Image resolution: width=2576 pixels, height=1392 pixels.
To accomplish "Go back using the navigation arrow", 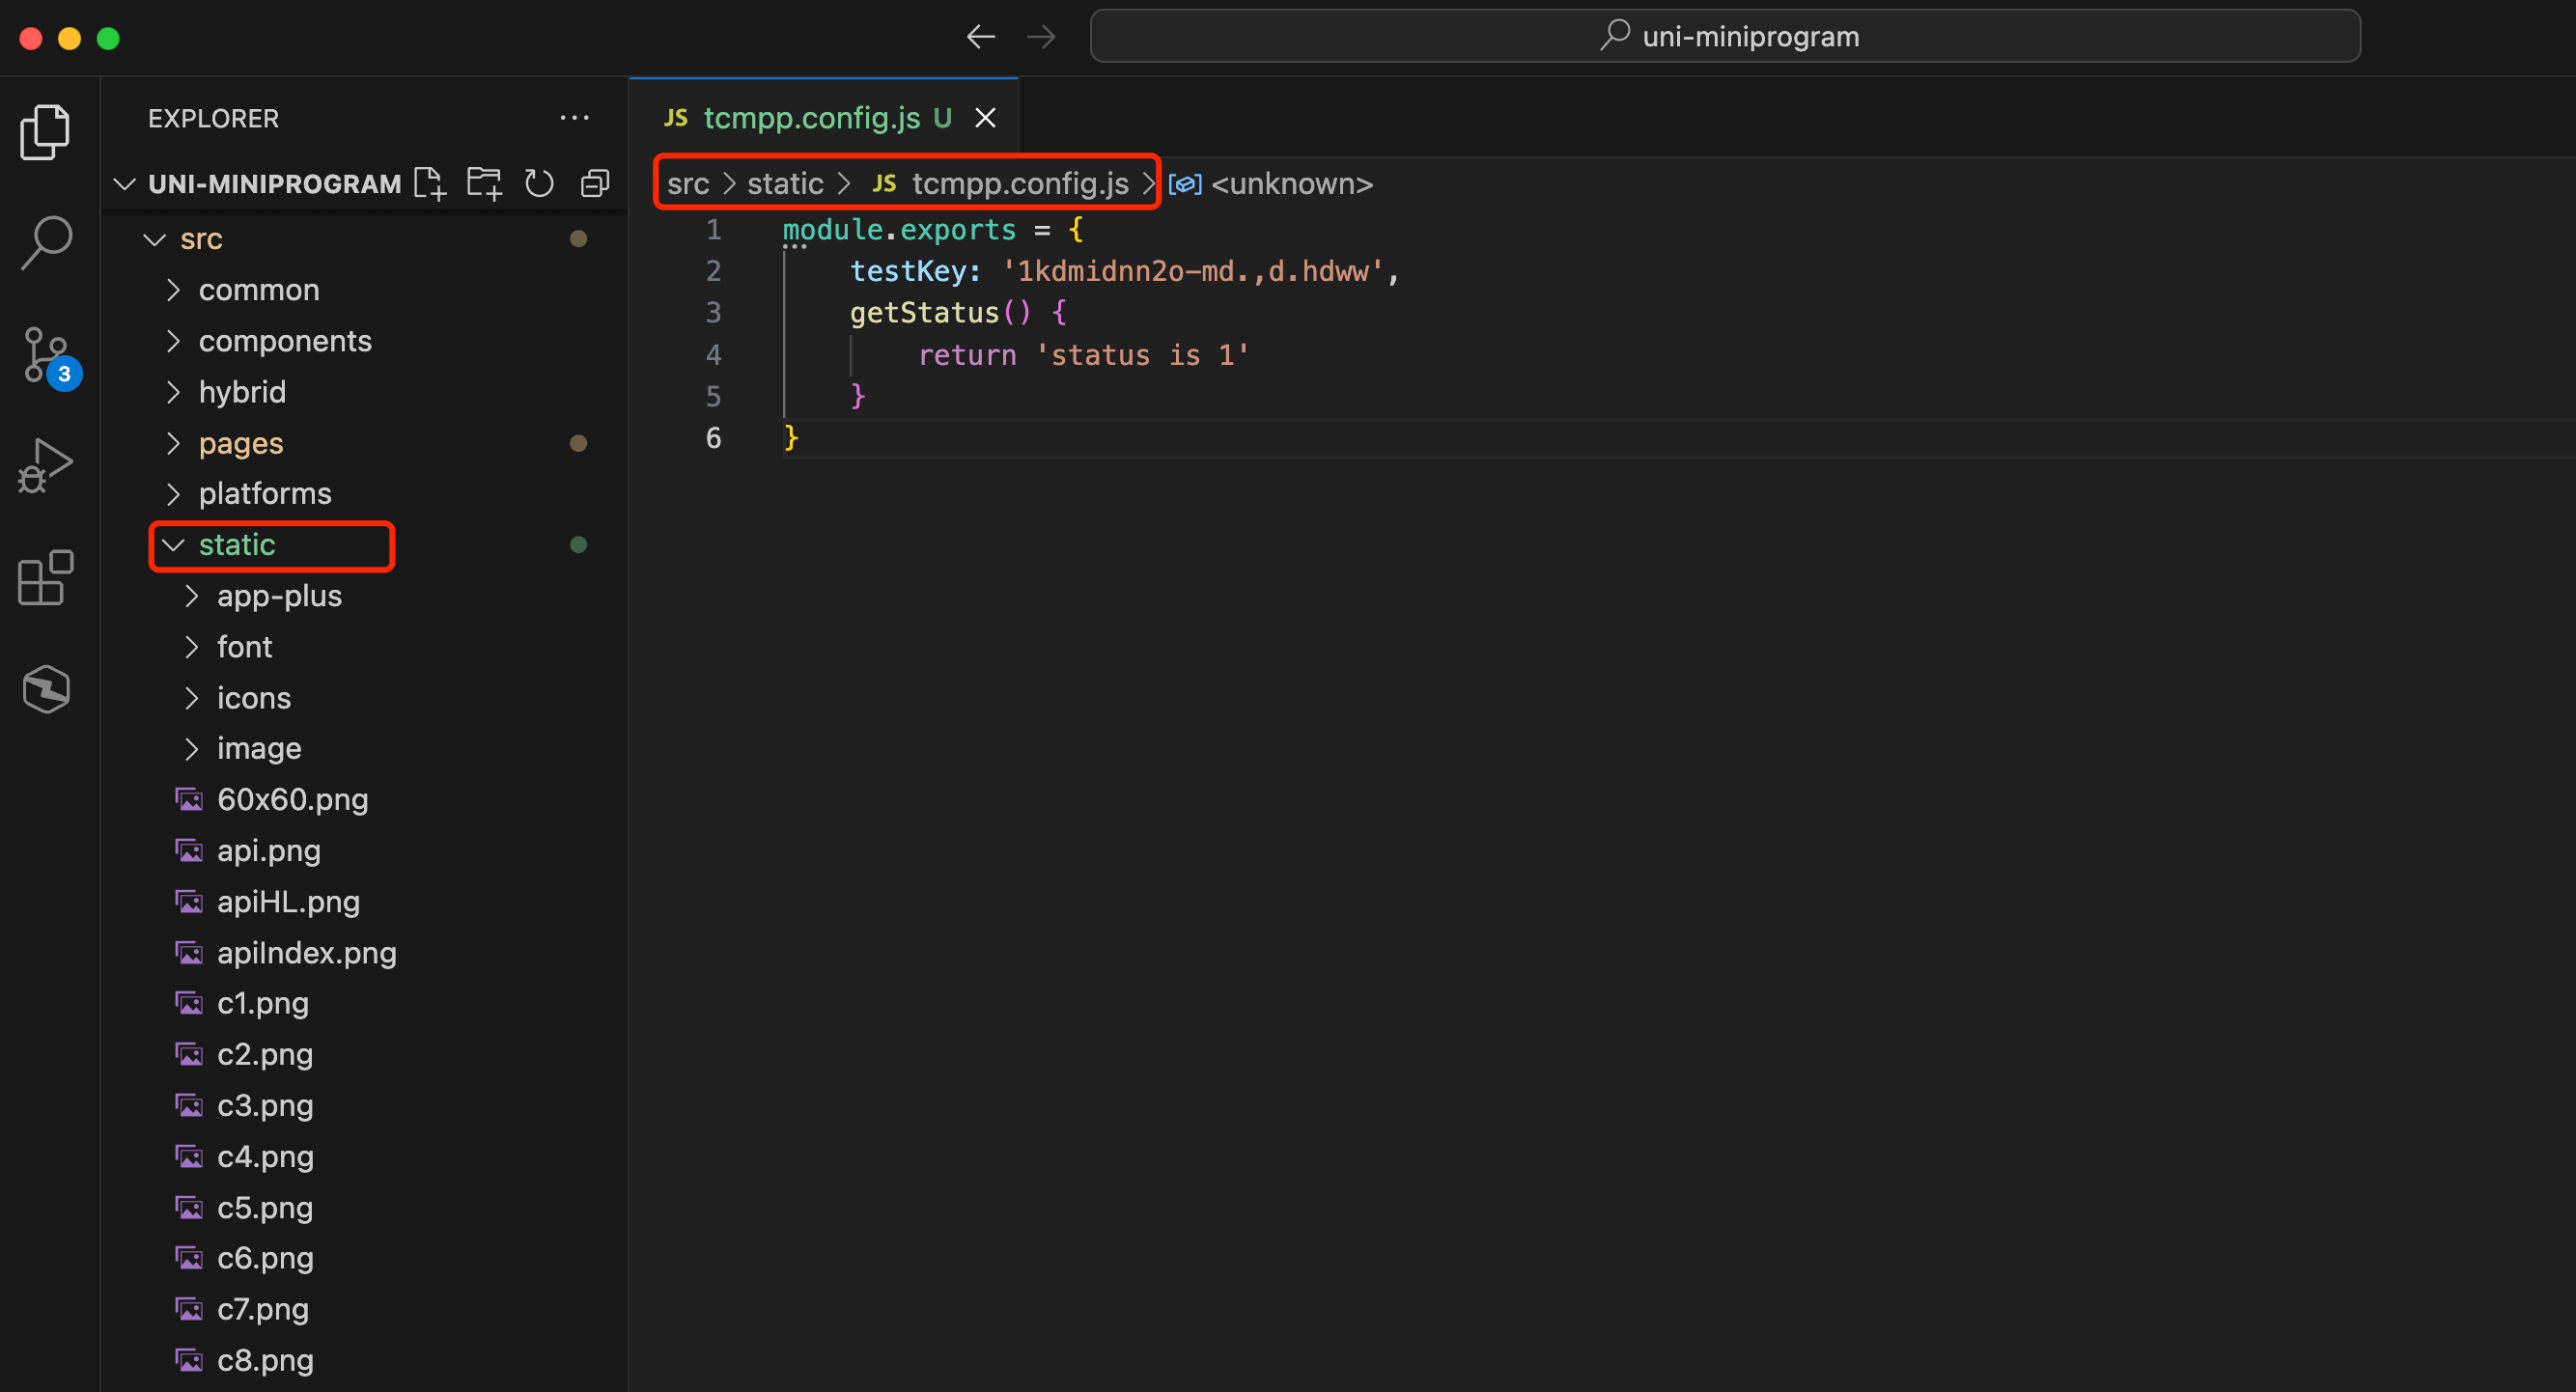I will pos(980,37).
